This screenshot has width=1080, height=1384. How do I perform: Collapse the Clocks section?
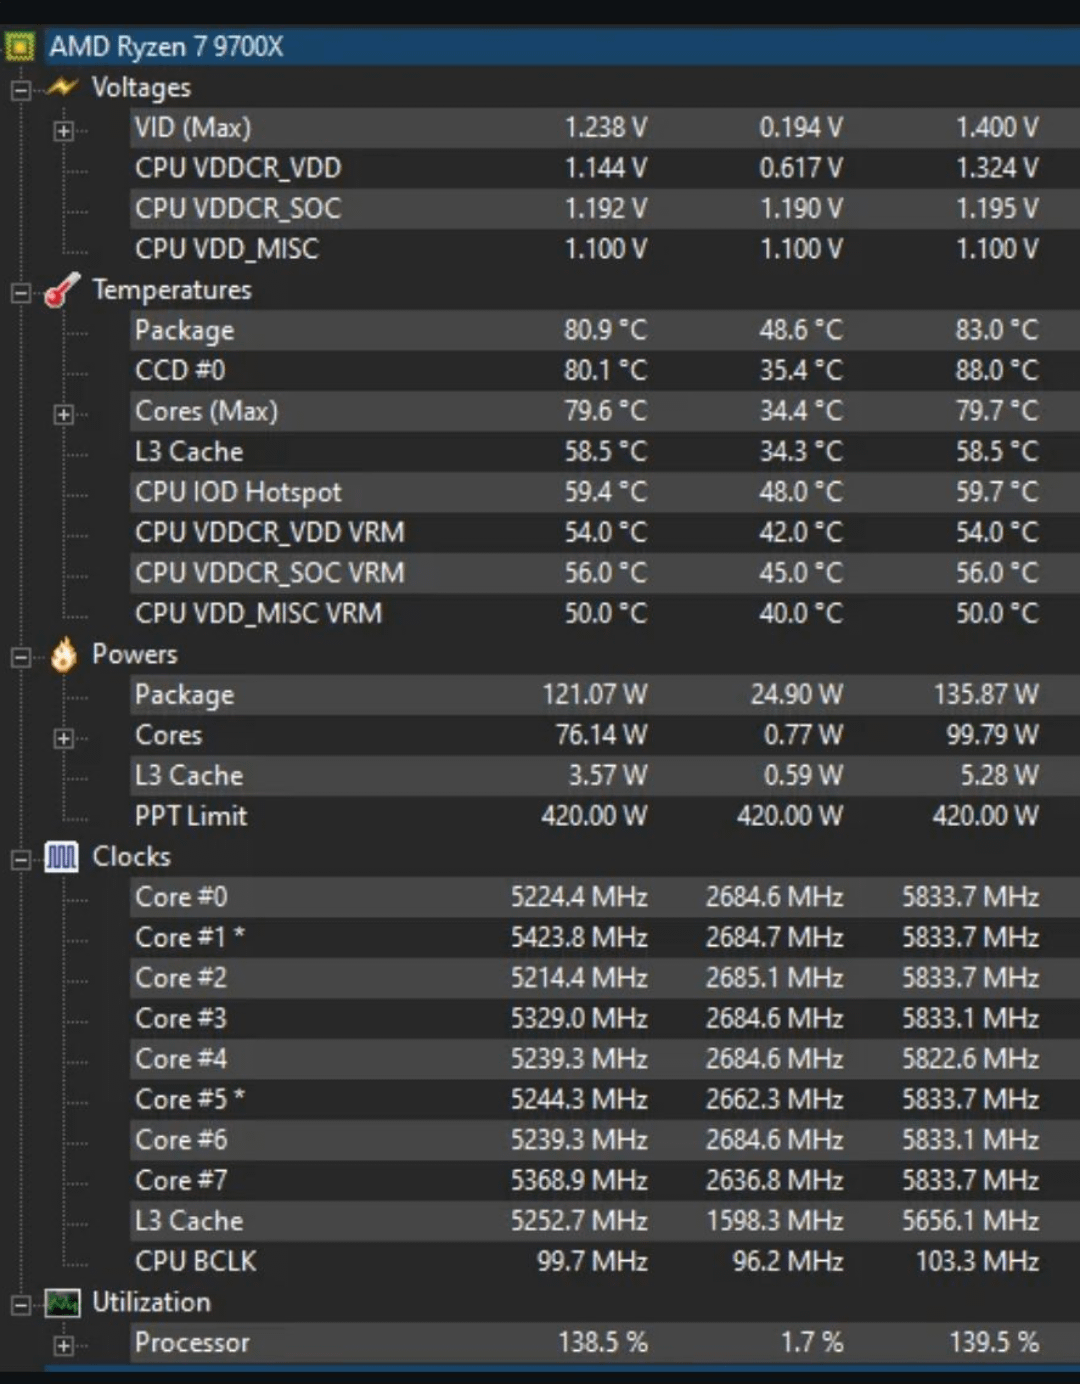pos(20,860)
